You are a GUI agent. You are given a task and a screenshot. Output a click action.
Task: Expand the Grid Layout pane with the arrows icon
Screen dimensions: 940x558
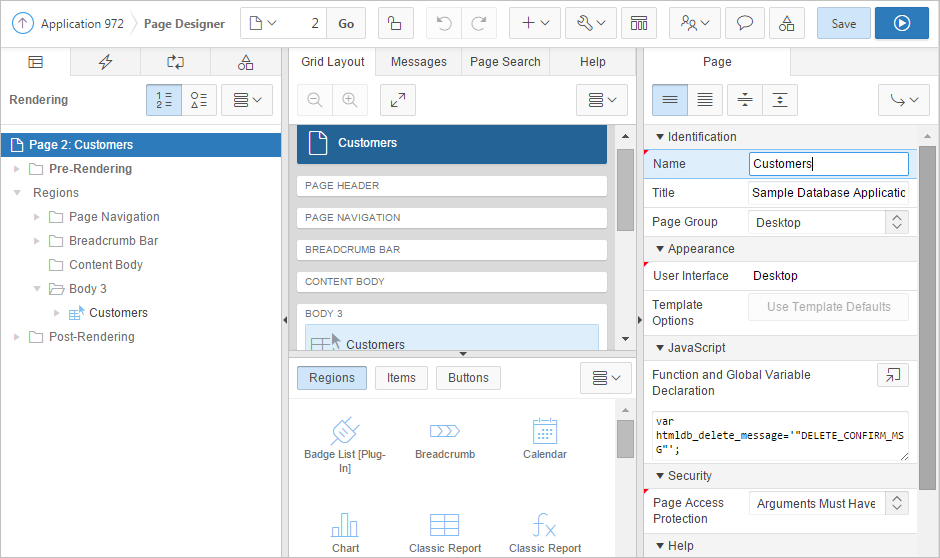pos(397,100)
